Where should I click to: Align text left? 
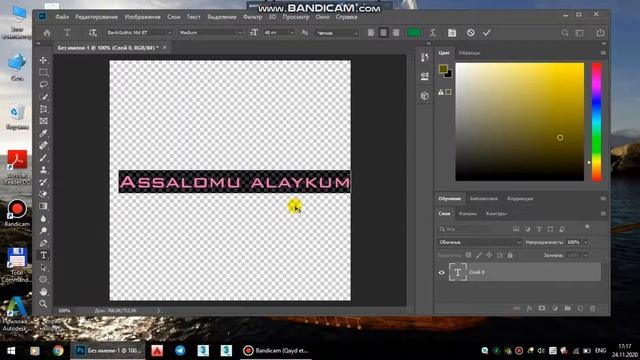[371, 33]
